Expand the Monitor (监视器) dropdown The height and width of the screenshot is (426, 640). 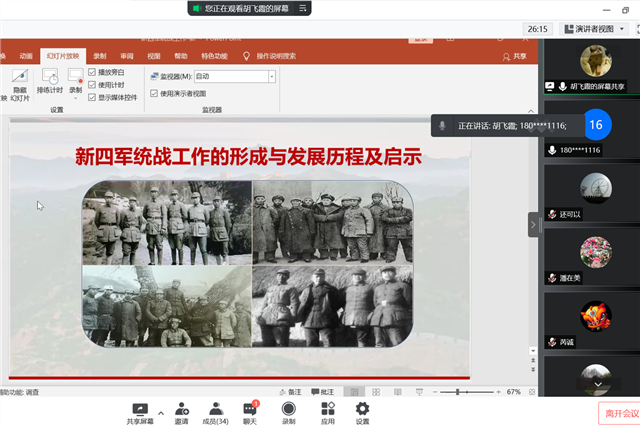tap(271, 76)
